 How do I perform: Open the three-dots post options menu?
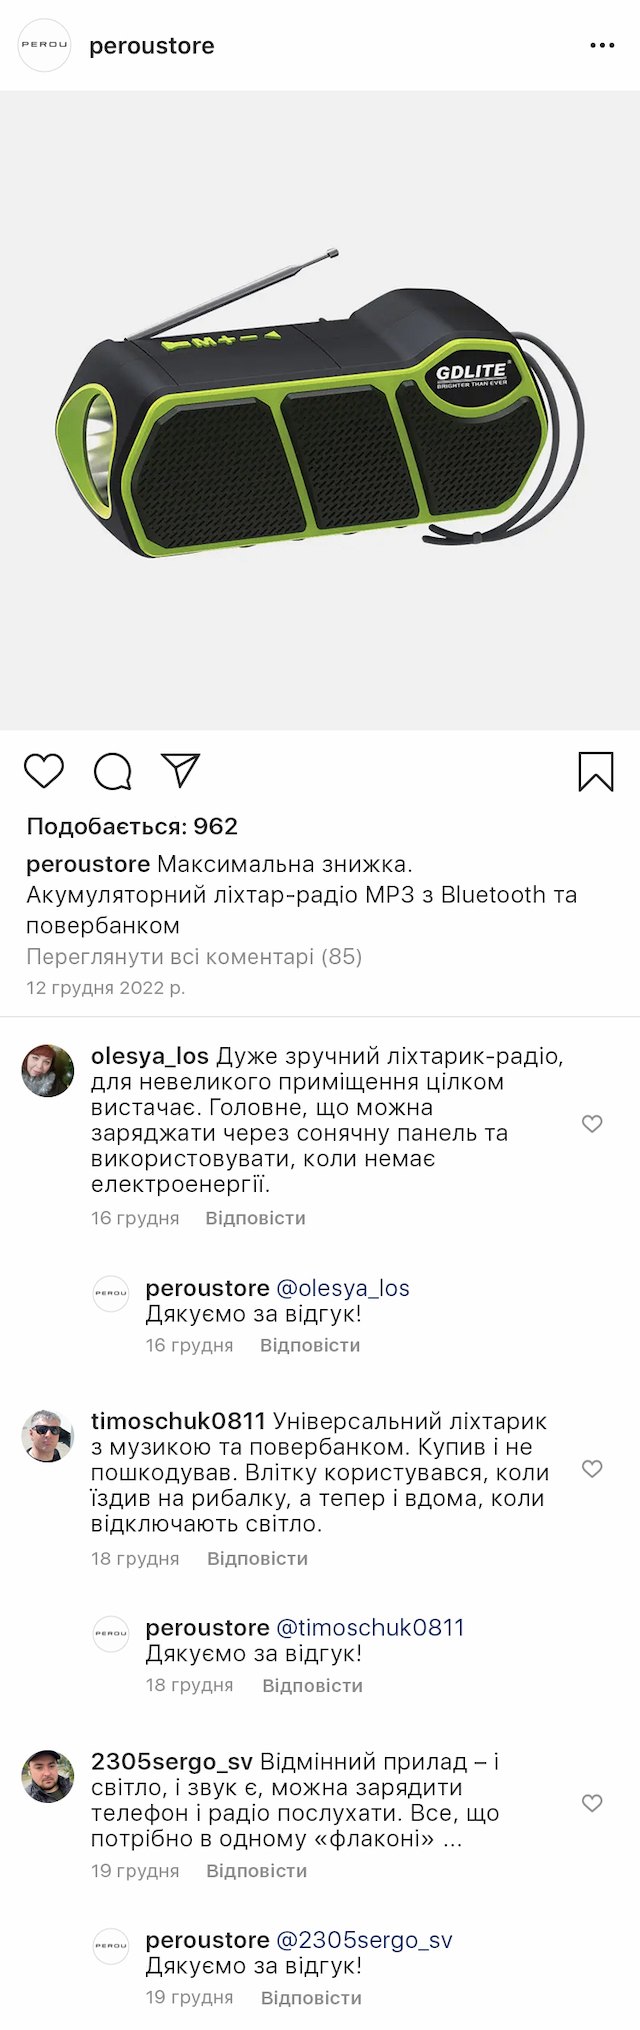pyautogui.click(x=602, y=46)
